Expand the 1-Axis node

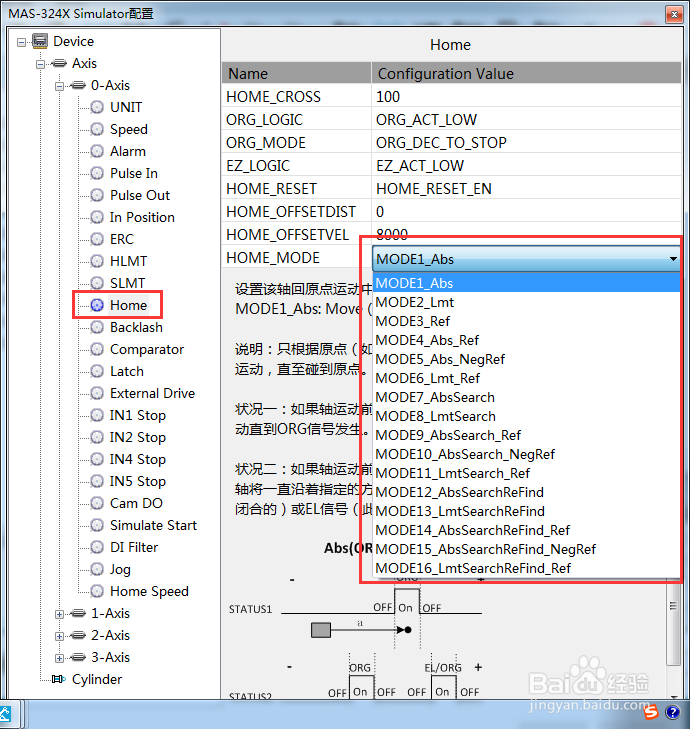59,615
